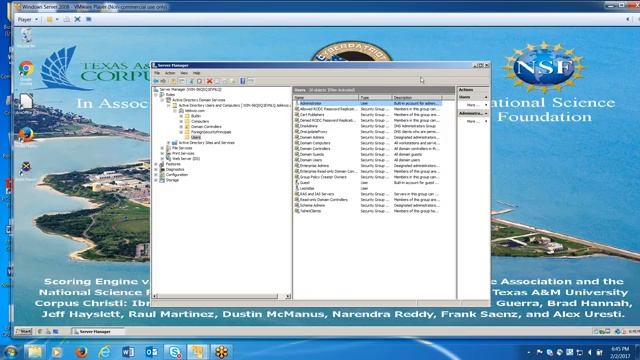The image size is (640, 360).
Task: Click the Server Manager taskbar button in VM
Action: pos(98,331)
